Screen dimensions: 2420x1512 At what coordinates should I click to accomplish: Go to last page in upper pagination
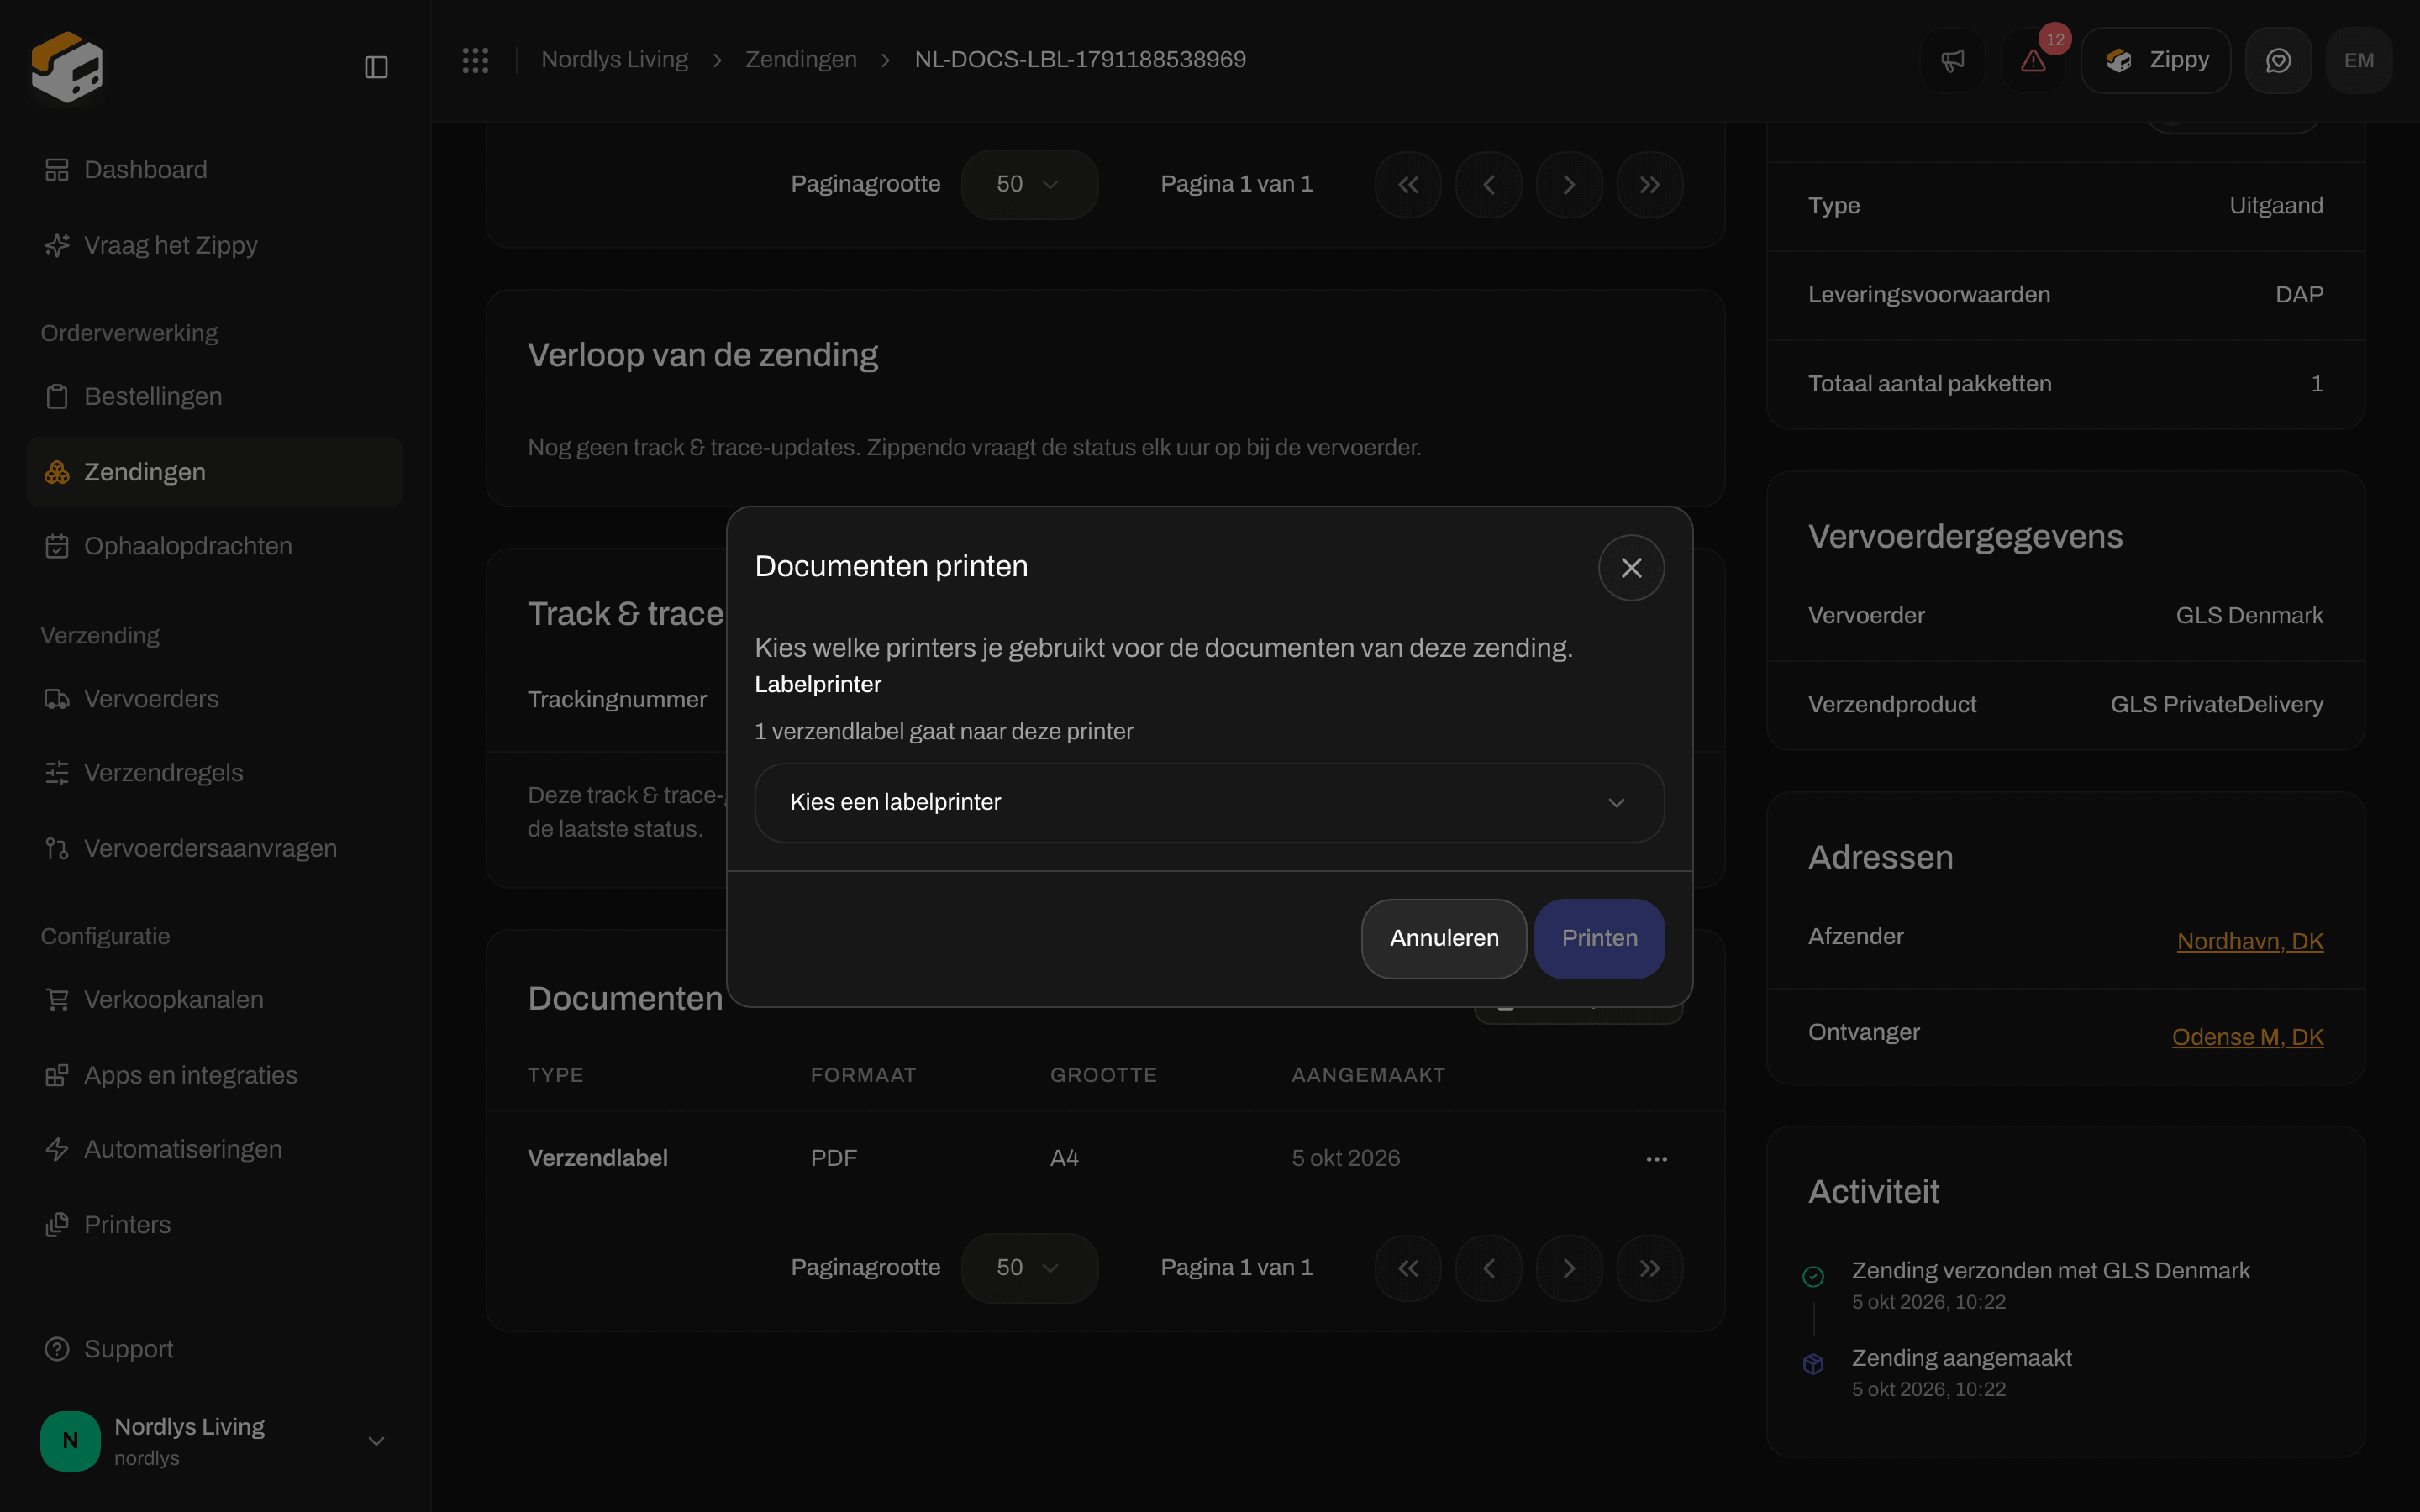tap(1650, 185)
